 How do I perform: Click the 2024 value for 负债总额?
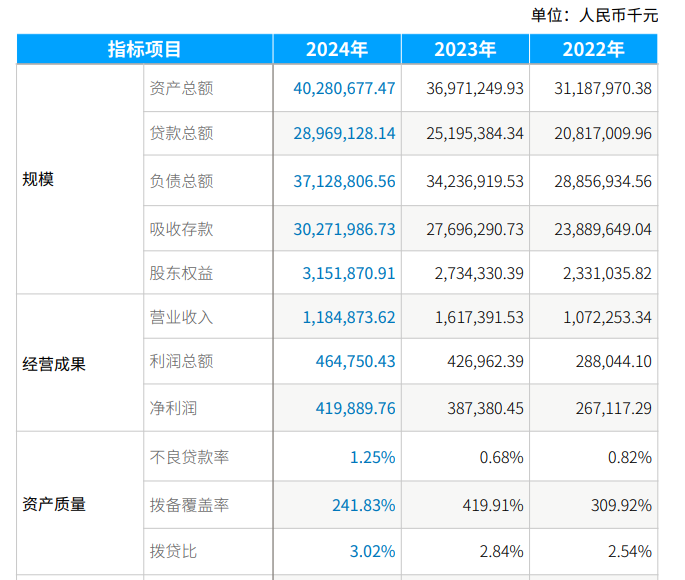tap(344, 181)
